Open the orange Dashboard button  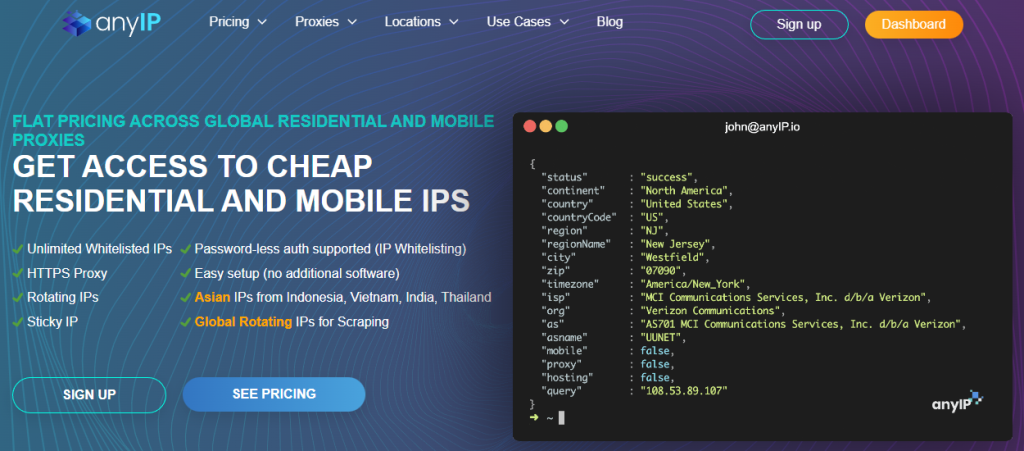tap(913, 25)
